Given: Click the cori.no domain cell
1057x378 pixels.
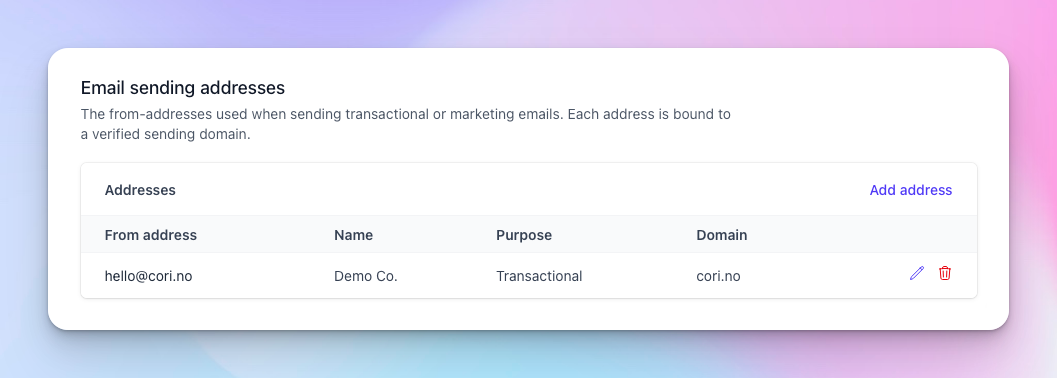Looking at the screenshot, I should [718, 276].
